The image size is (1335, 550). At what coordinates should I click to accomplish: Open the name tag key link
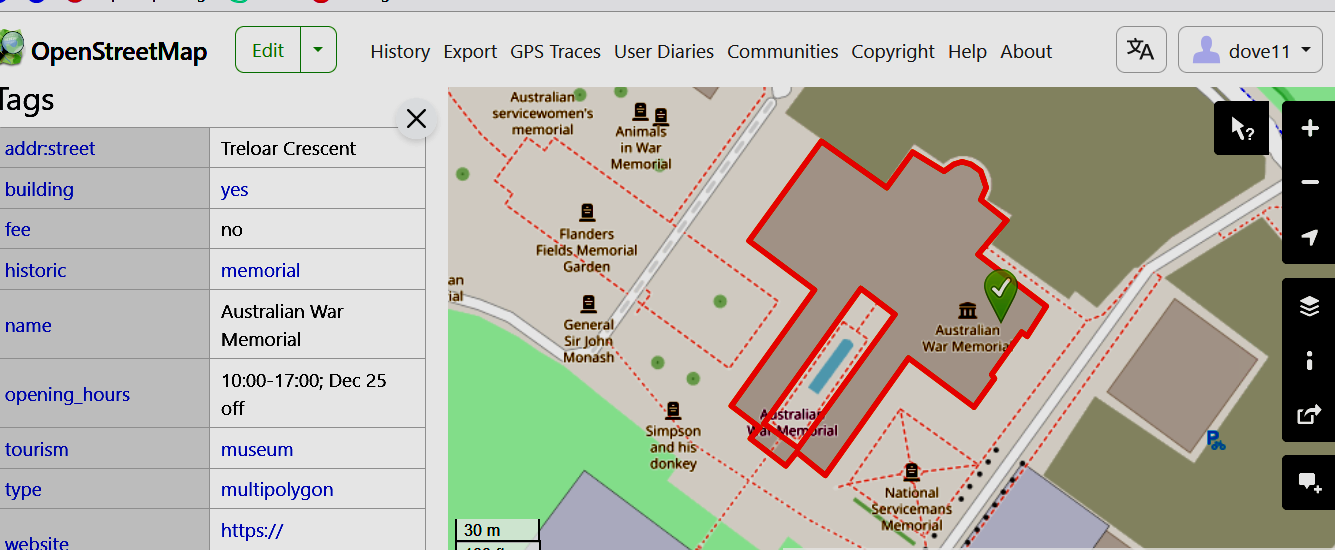point(28,325)
